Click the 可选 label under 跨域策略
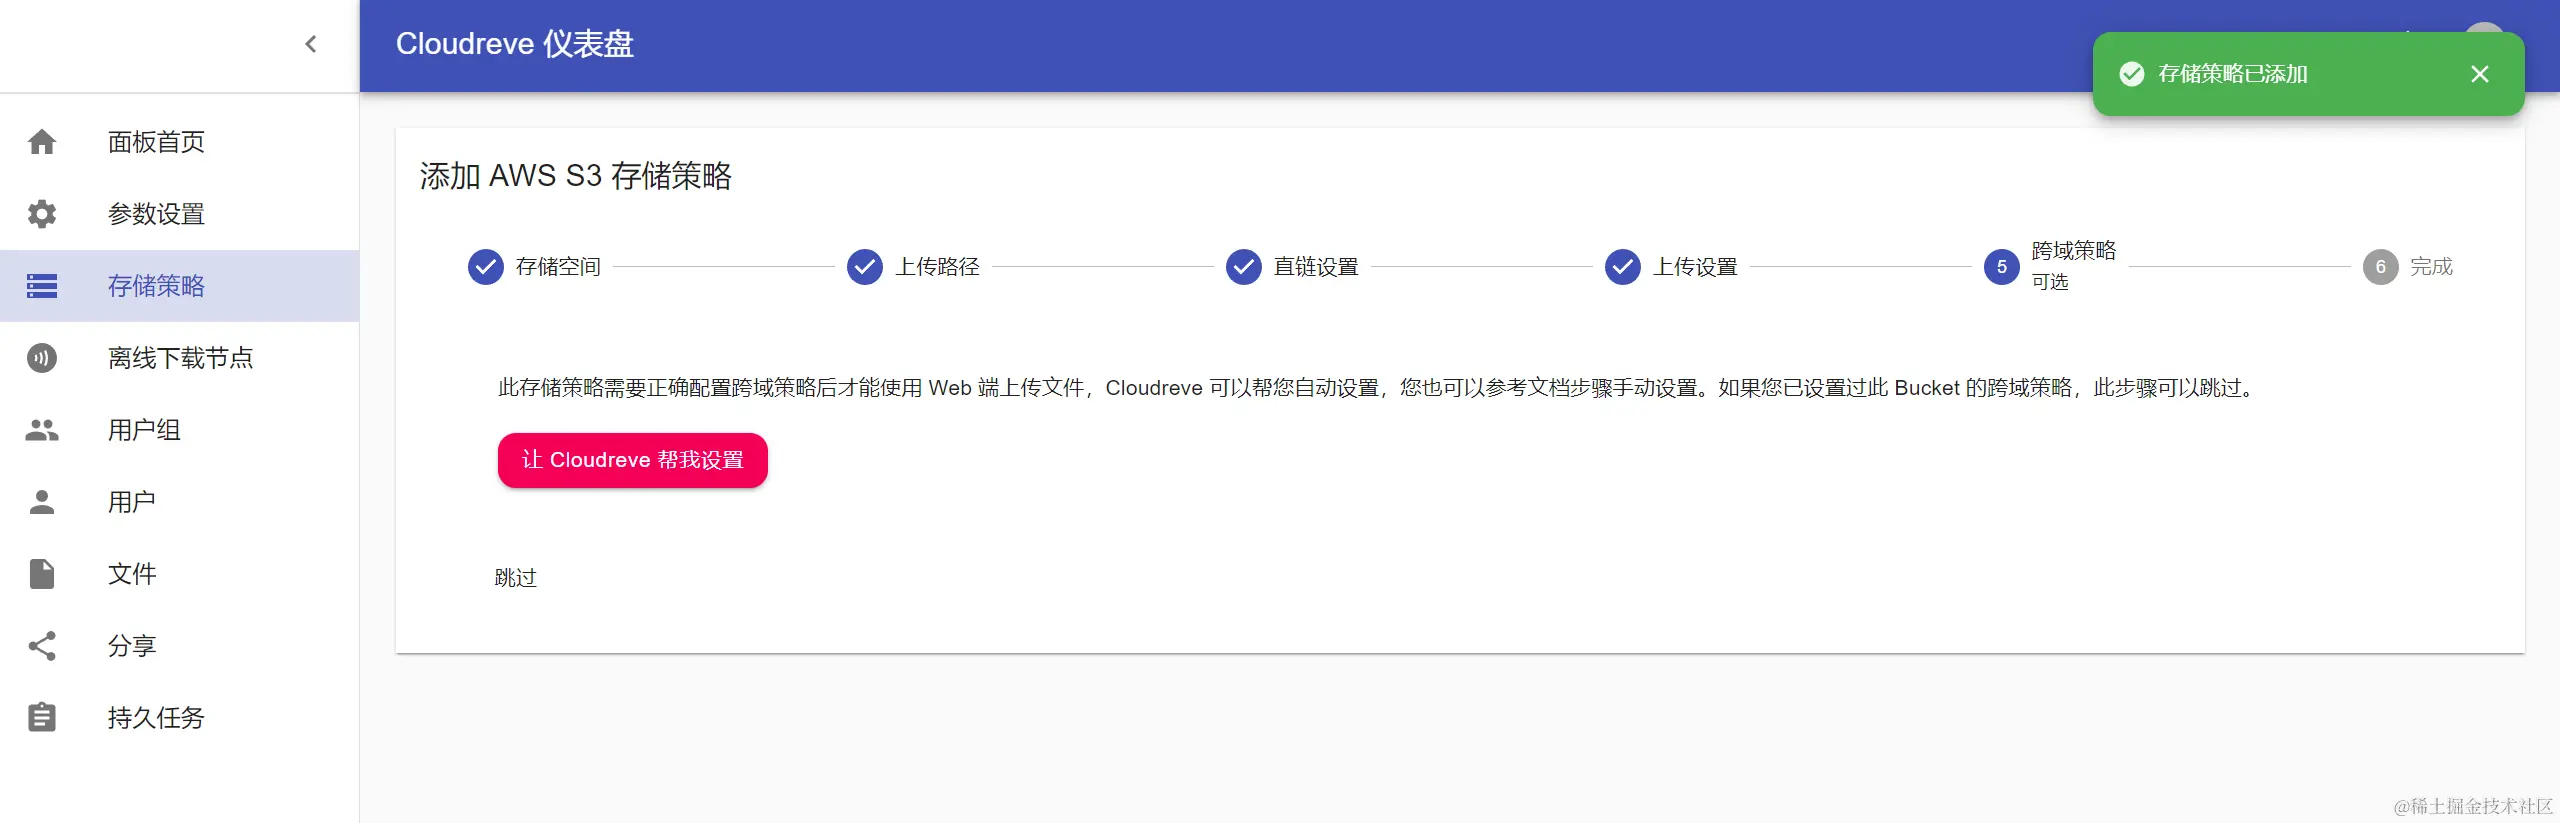 (x=2050, y=283)
